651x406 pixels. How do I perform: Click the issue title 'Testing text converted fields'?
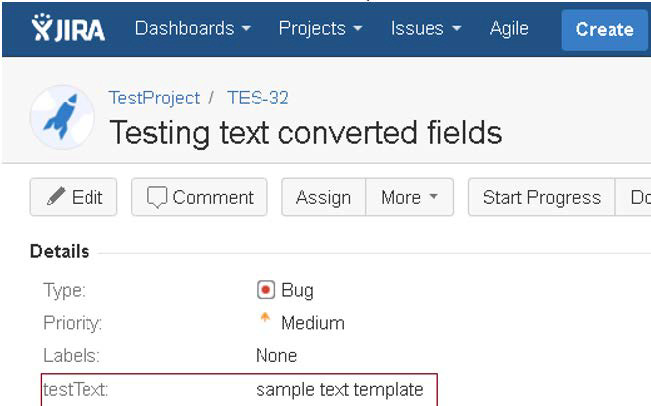pos(305,132)
